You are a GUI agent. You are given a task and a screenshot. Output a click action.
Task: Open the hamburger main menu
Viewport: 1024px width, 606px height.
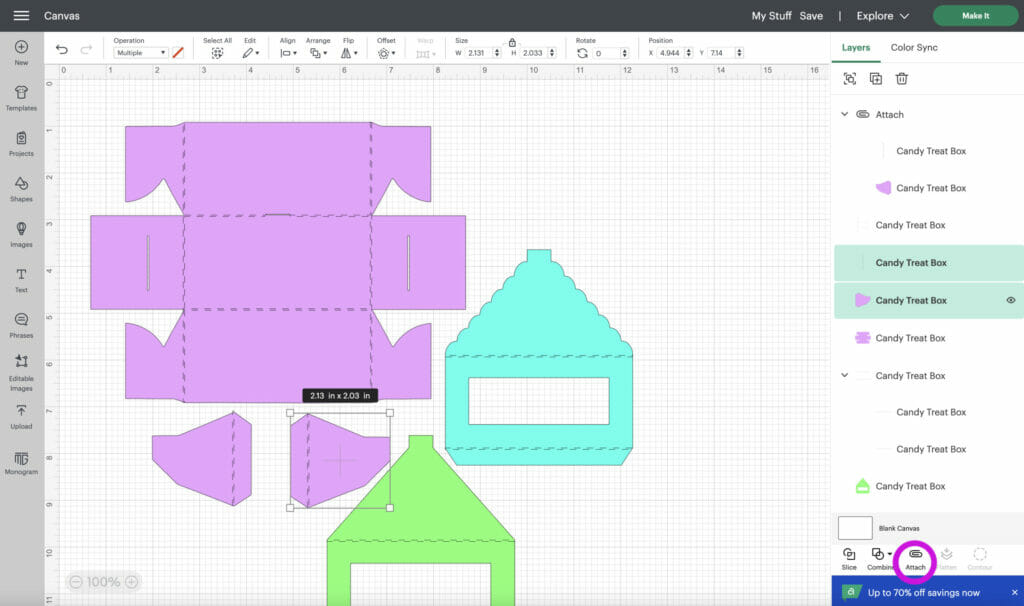coord(21,16)
